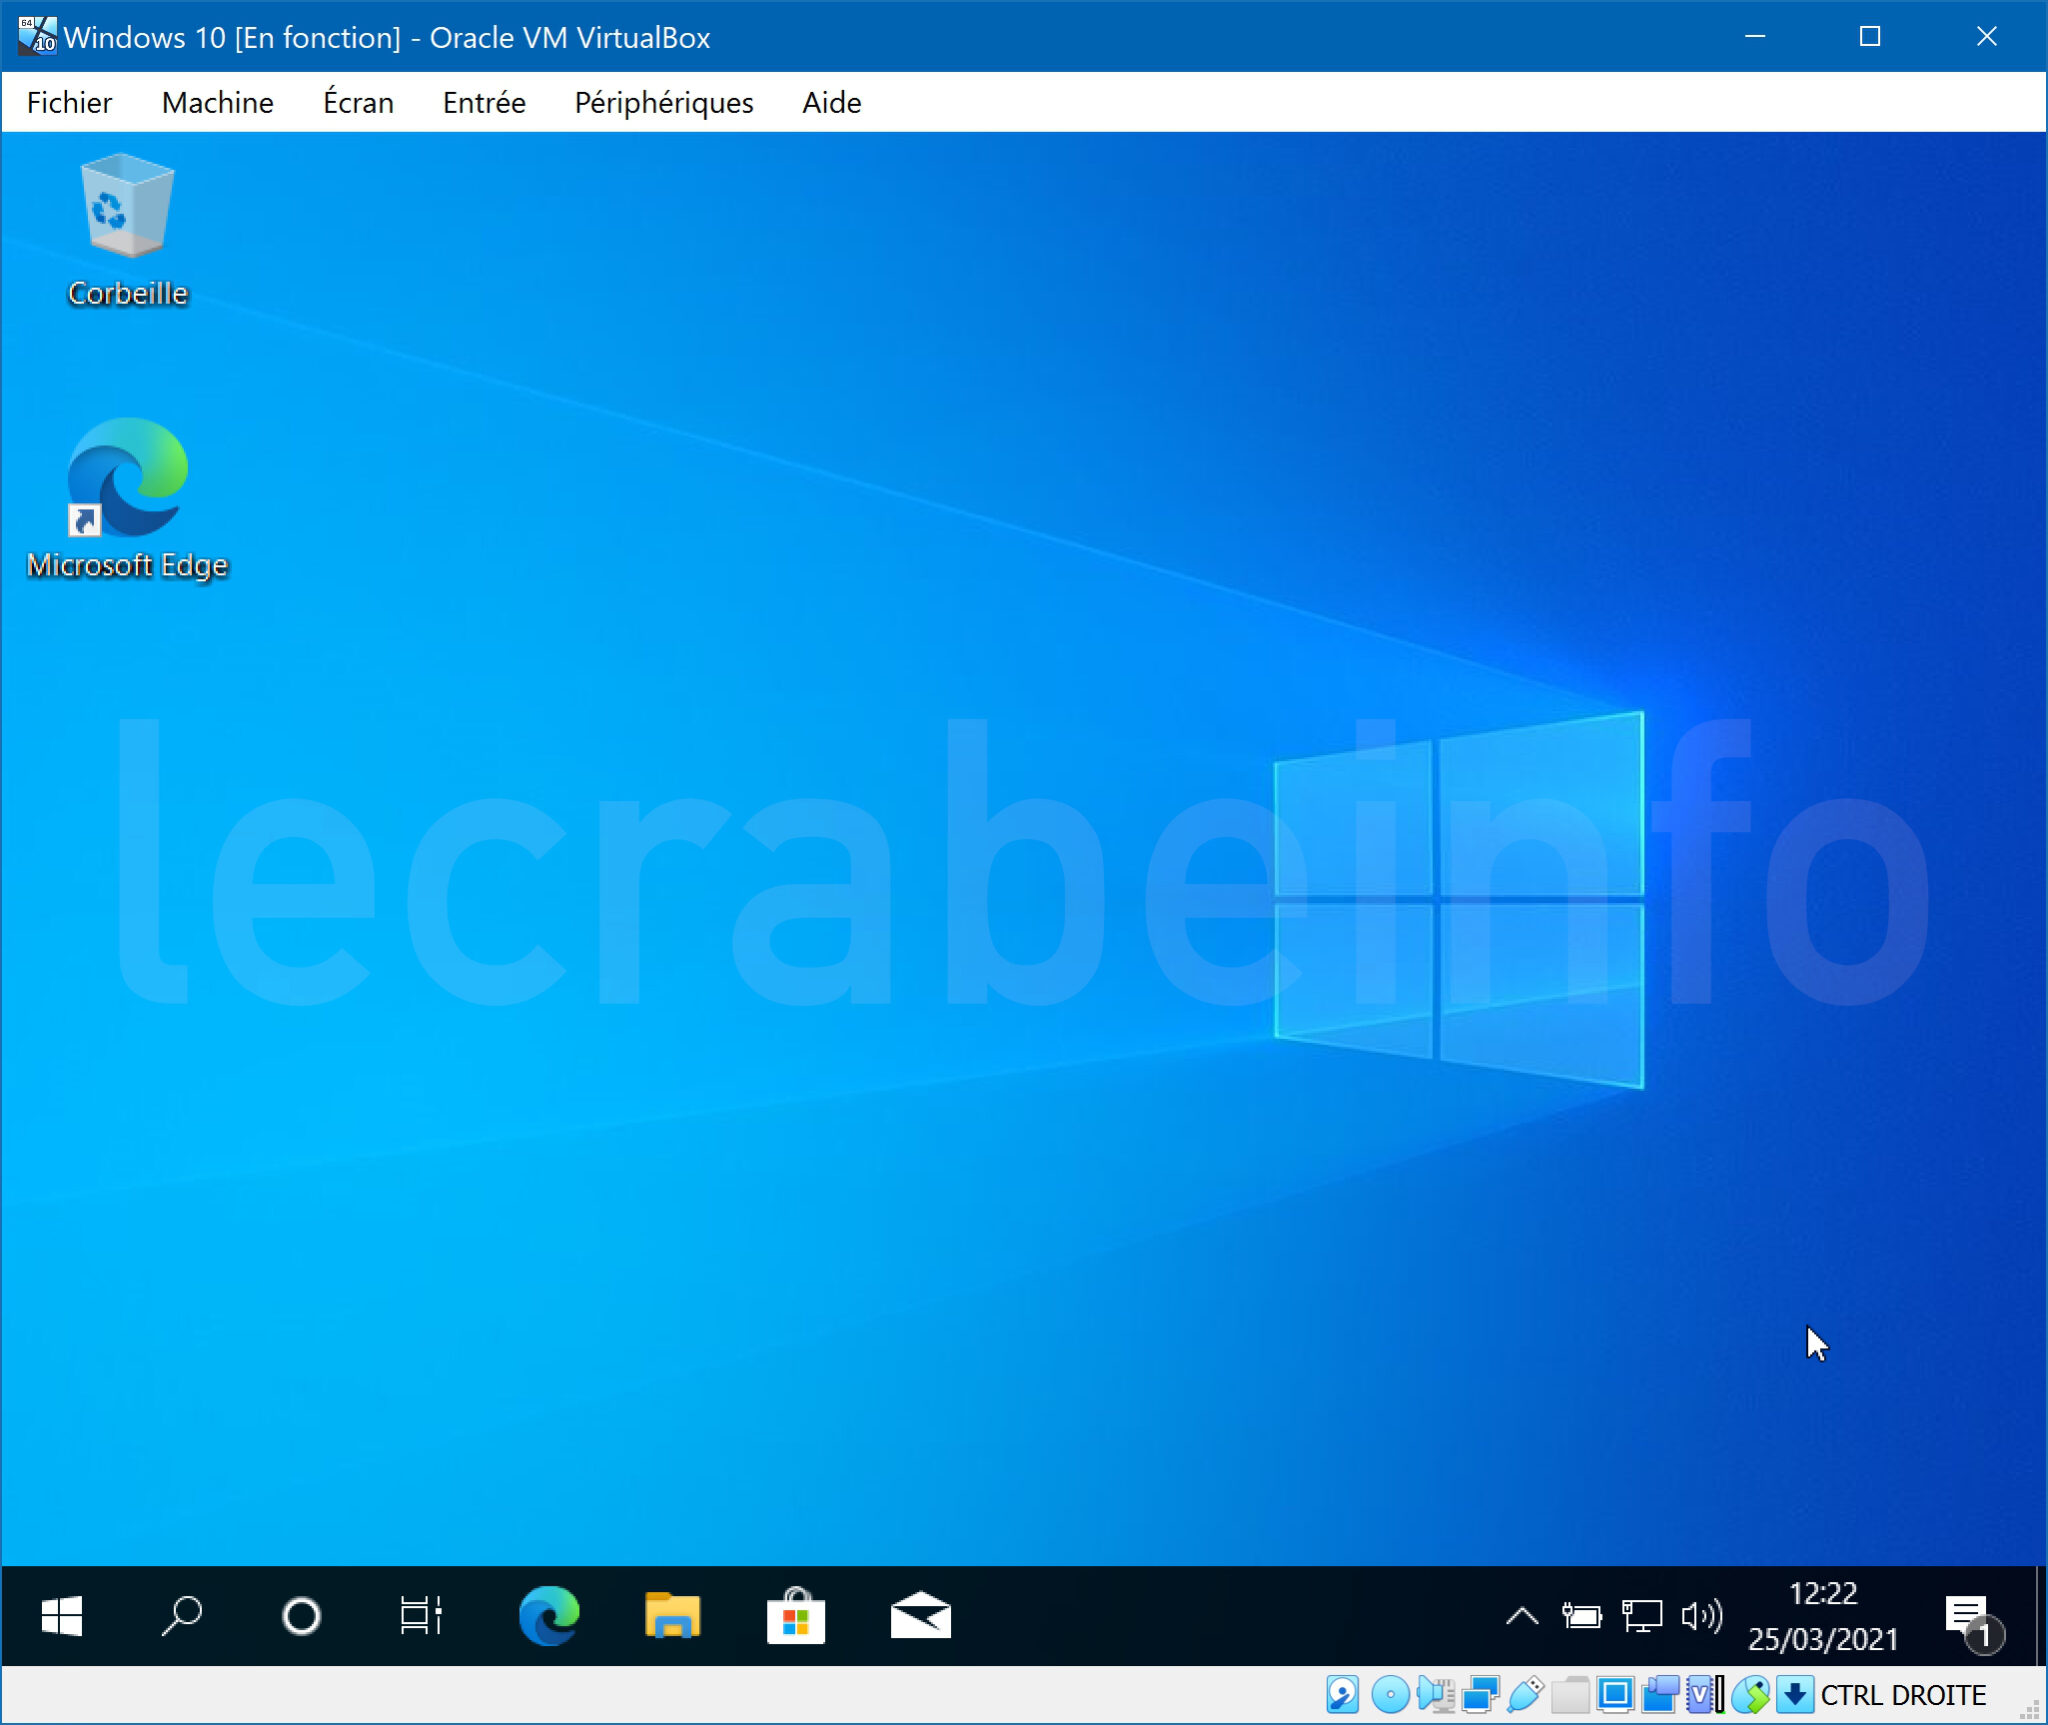2048x1725 pixels.
Task: Launch Microsoft Edge from the taskbar
Action: pyautogui.click(x=549, y=1613)
